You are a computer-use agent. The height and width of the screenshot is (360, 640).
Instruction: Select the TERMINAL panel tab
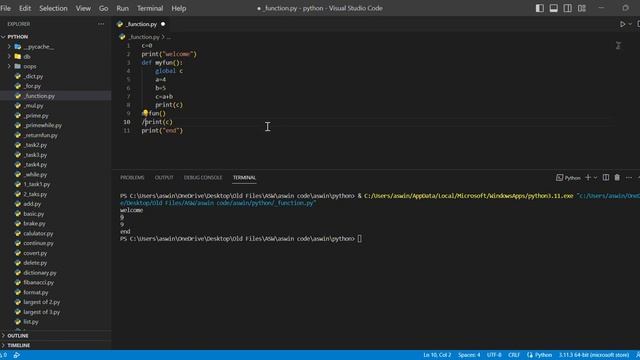click(x=244, y=178)
